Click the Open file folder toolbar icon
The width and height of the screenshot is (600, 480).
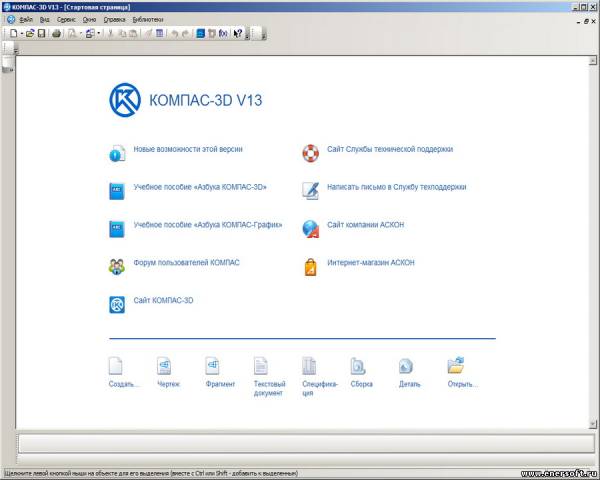click(x=30, y=34)
